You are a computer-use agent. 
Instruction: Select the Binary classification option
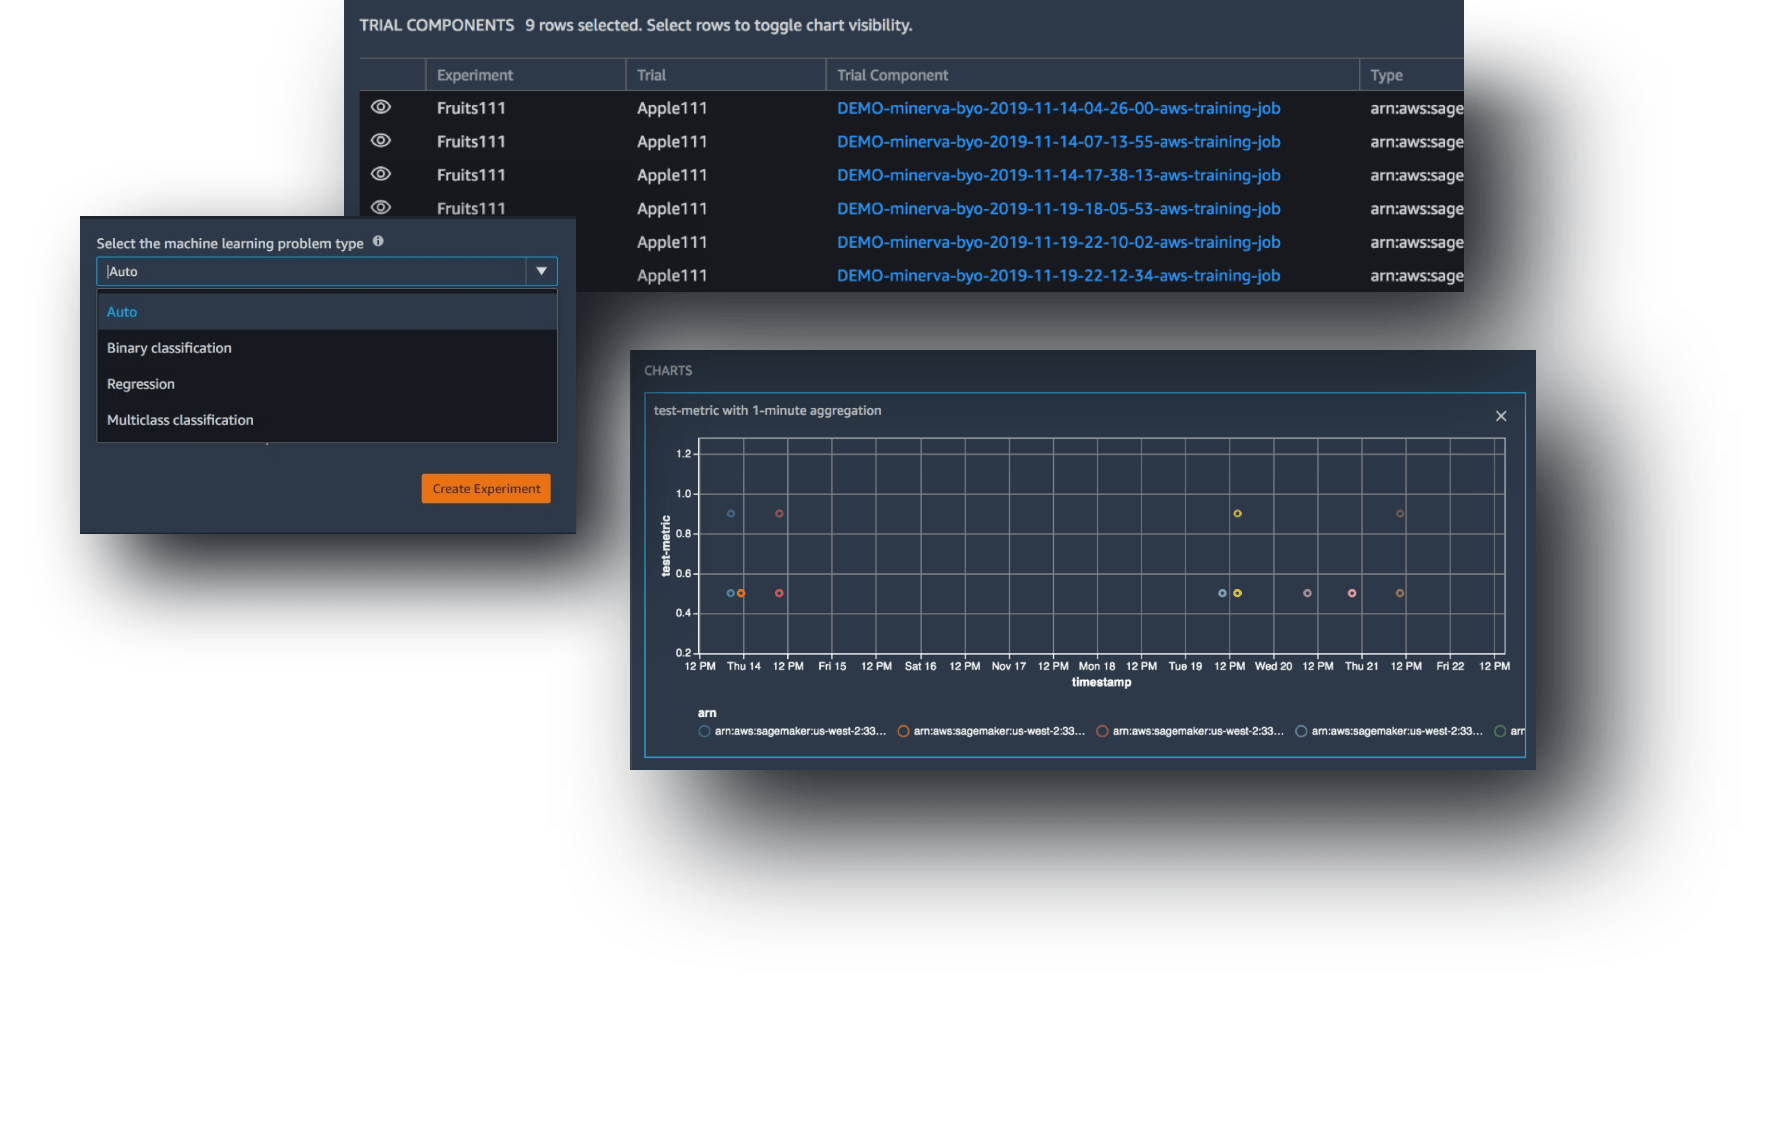[169, 347]
